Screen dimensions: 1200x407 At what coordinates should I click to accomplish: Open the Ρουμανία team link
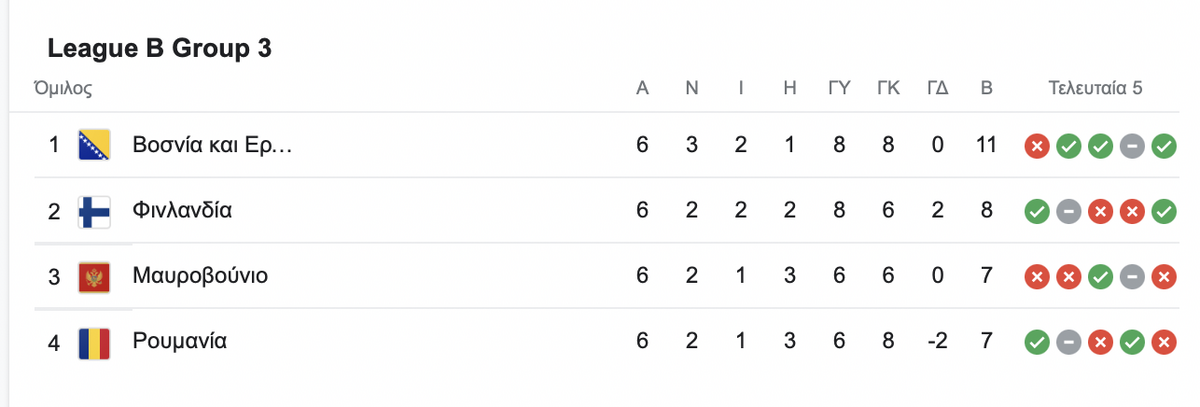(180, 341)
